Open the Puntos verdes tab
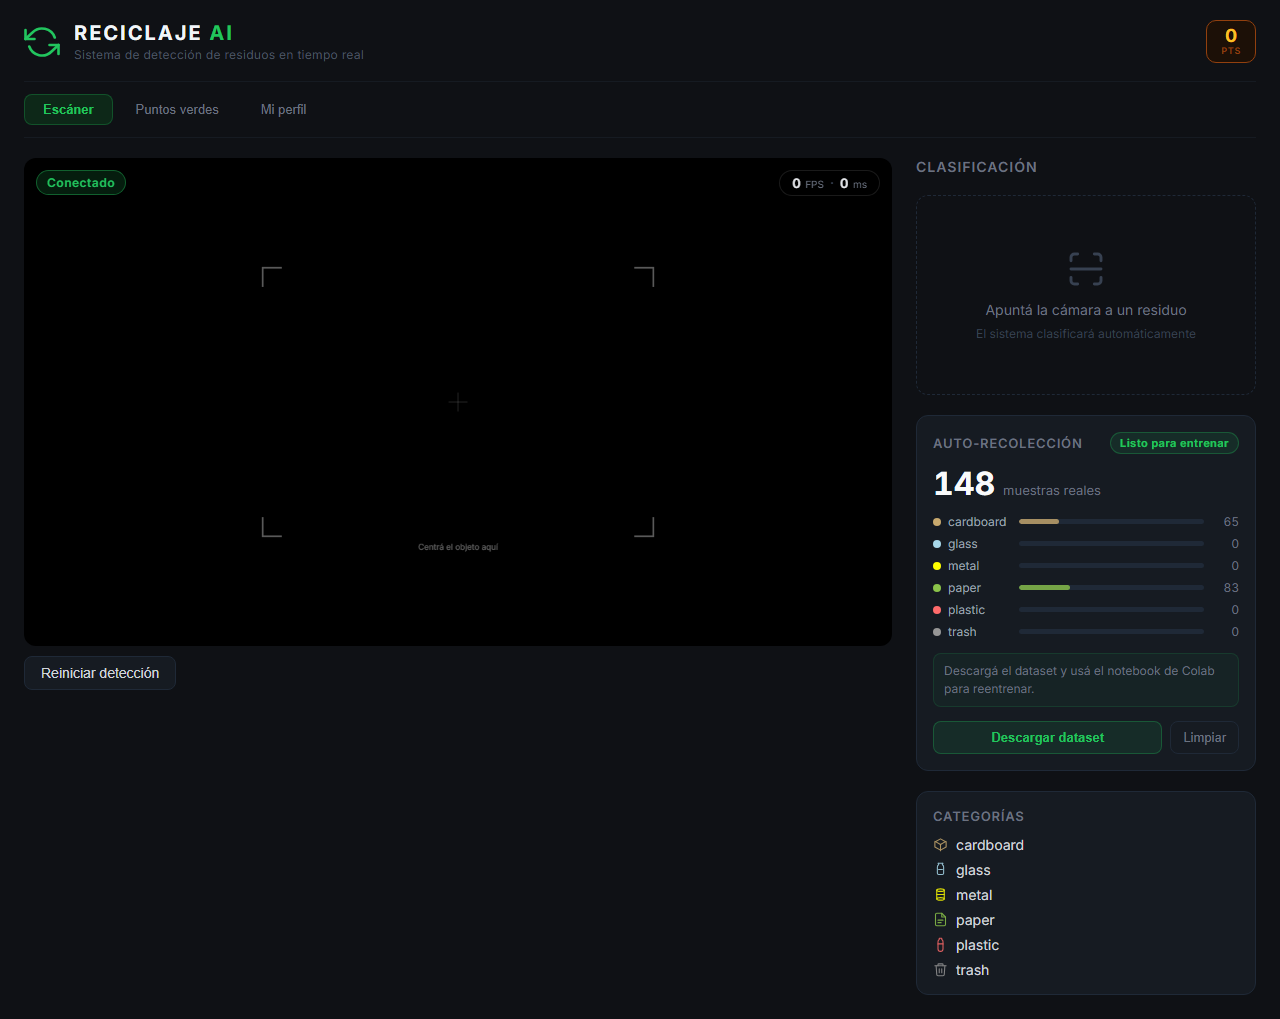The image size is (1280, 1019). click(177, 110)
